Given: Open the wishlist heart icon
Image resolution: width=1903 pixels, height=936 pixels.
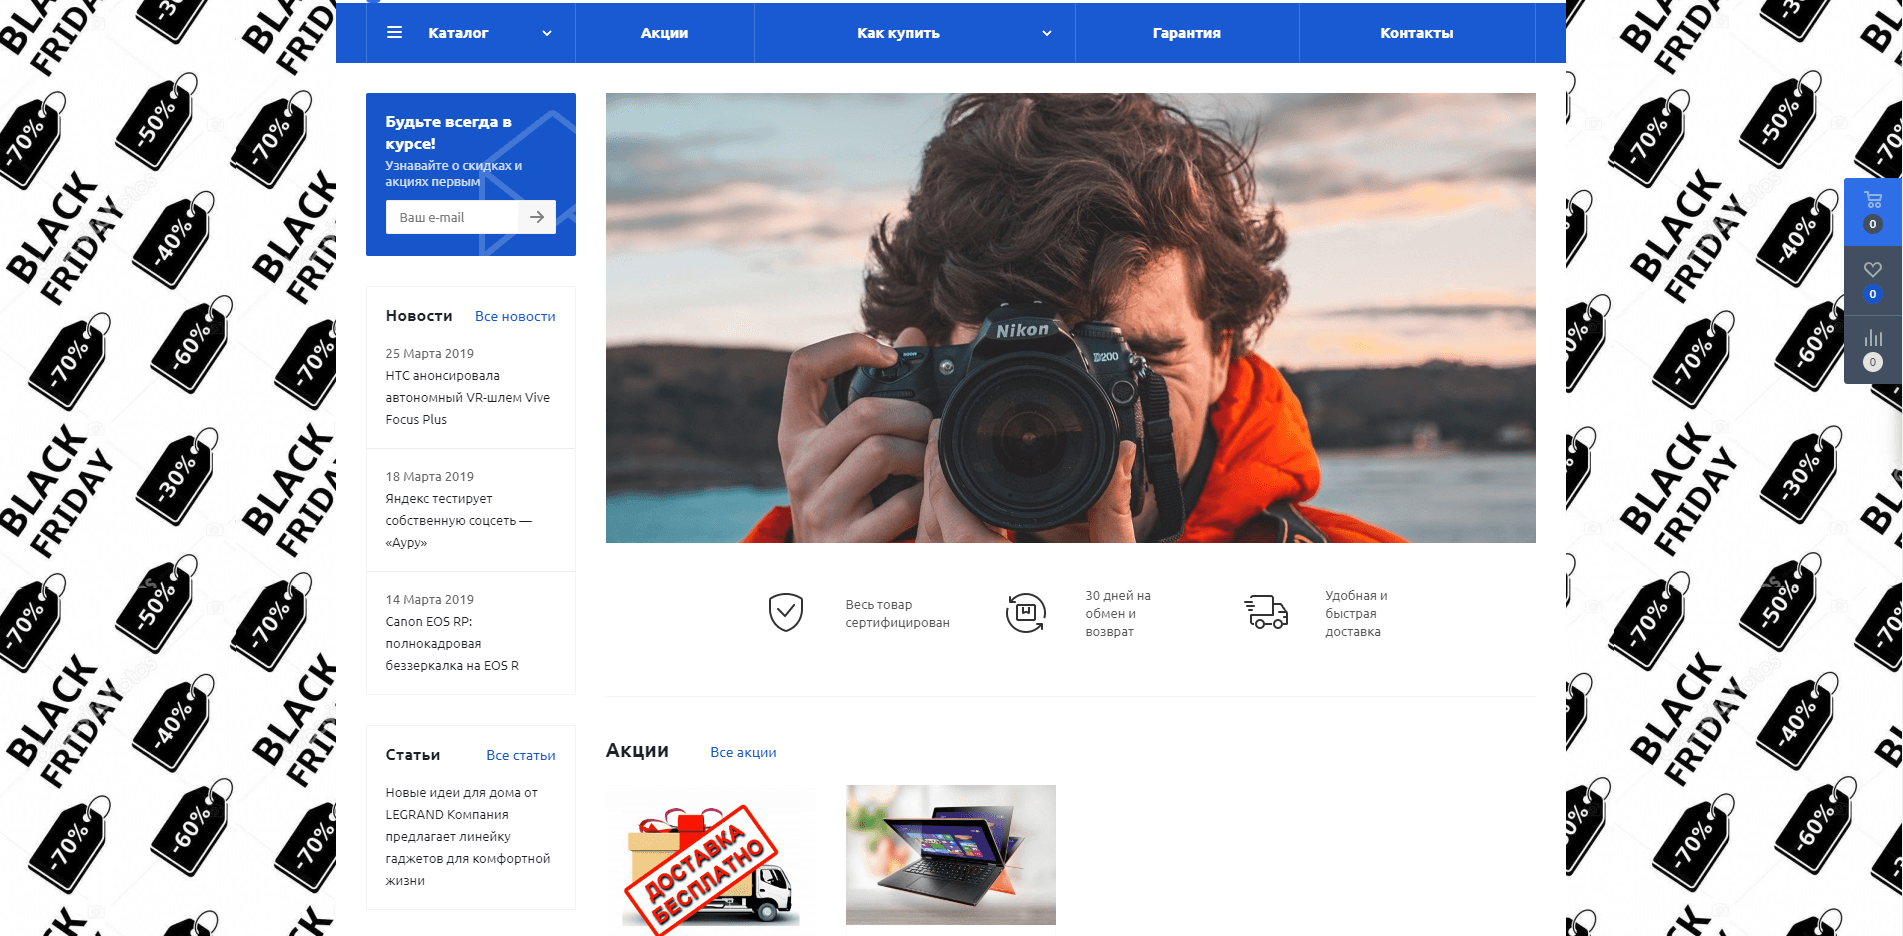Looking at the screenshot, I should click(1873, 269).
